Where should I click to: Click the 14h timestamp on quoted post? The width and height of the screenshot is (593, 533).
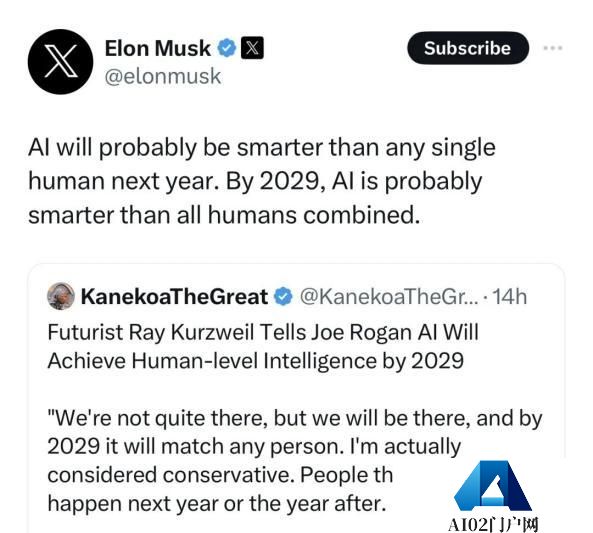(x=510, y=296)
